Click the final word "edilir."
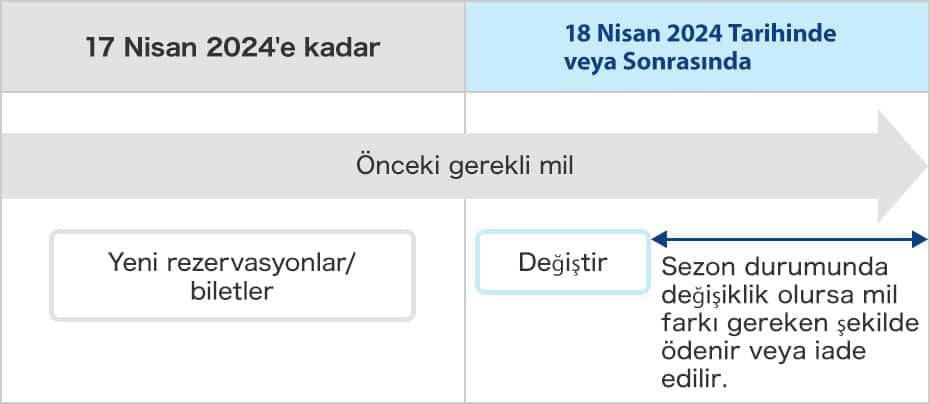 [x=693, y=378]
